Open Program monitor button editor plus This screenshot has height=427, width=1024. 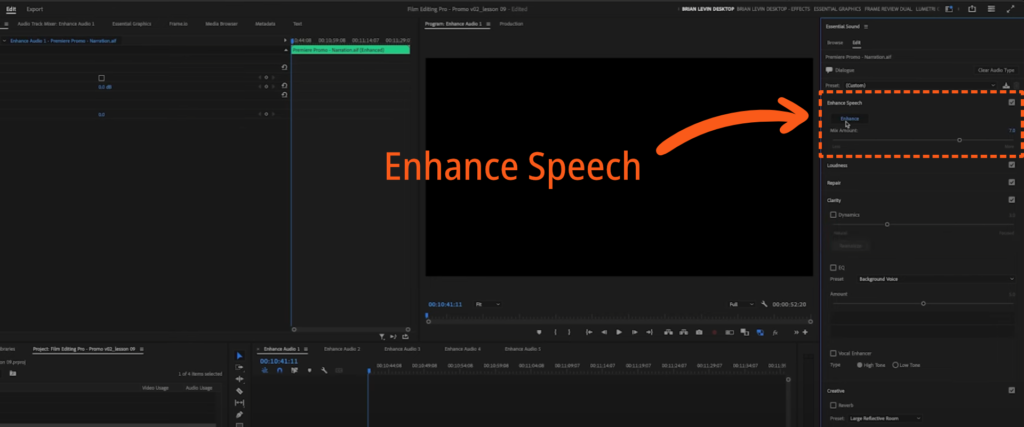click(805, 332)
